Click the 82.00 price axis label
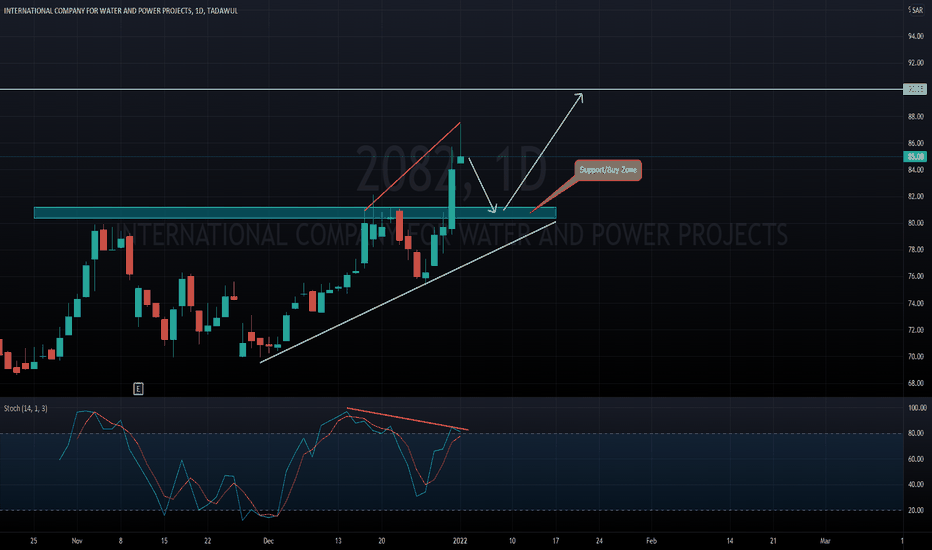This screenshot has height=550, width=932. pos(916,196)
